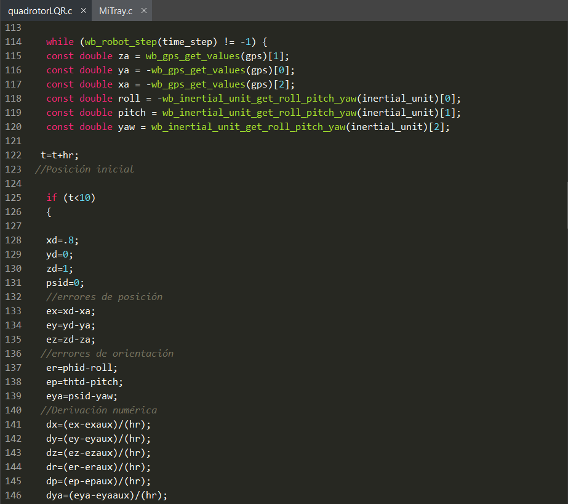The height and width of the screenshot is (504, 568).
Task: Close the quadrotorLQR.c tab
Action: coord(83,11)
